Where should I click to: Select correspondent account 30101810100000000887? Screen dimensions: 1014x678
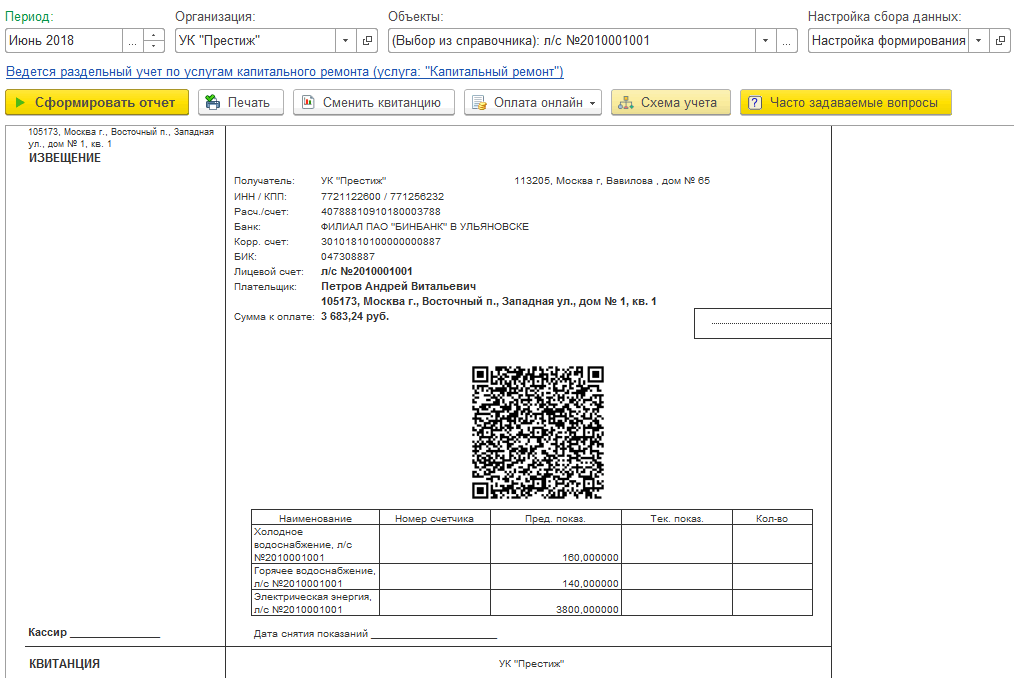[x=381, y=241]
